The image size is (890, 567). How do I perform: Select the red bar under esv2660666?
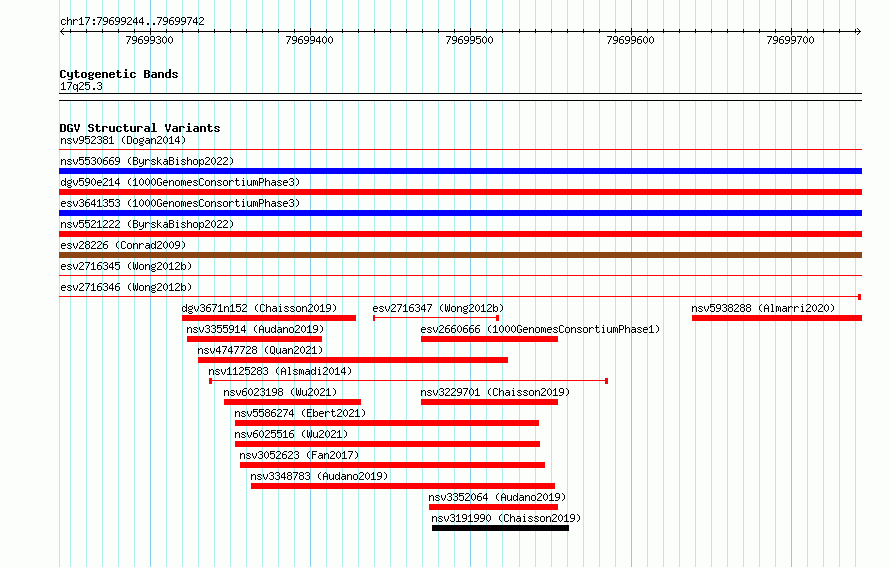(x=489, y=339)
